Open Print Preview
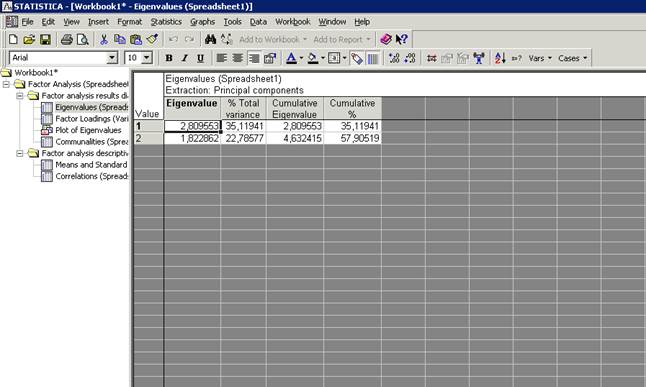This screenshot has width=646, height=387. coord(83,40)
